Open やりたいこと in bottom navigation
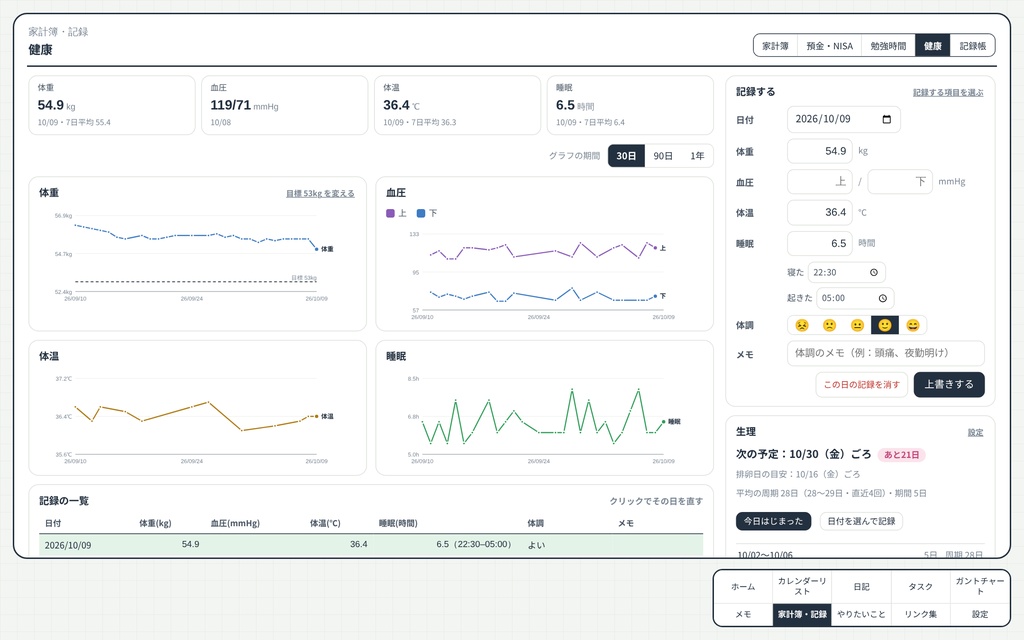1024x640 pixels. [861, 615]
